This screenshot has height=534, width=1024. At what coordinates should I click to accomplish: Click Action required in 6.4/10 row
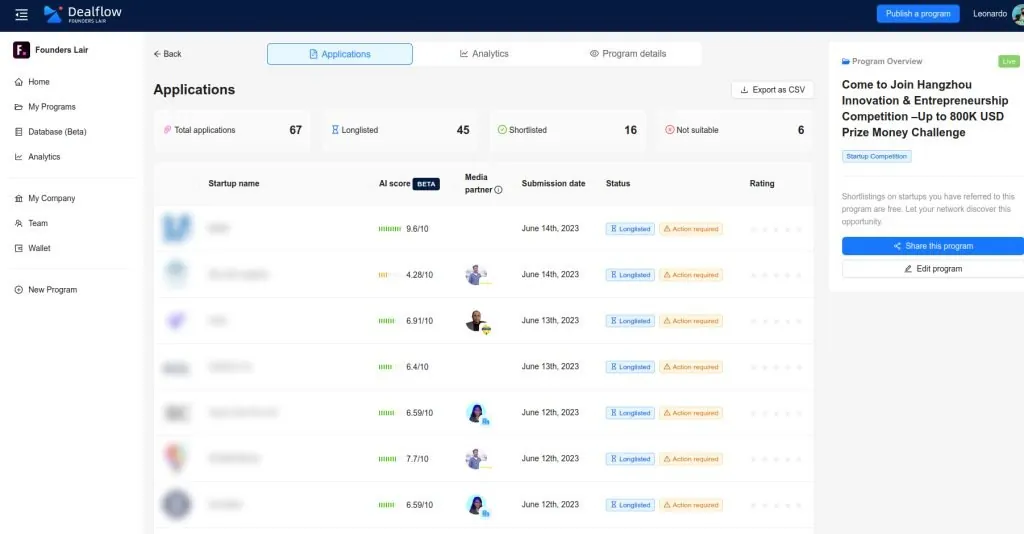691,367
